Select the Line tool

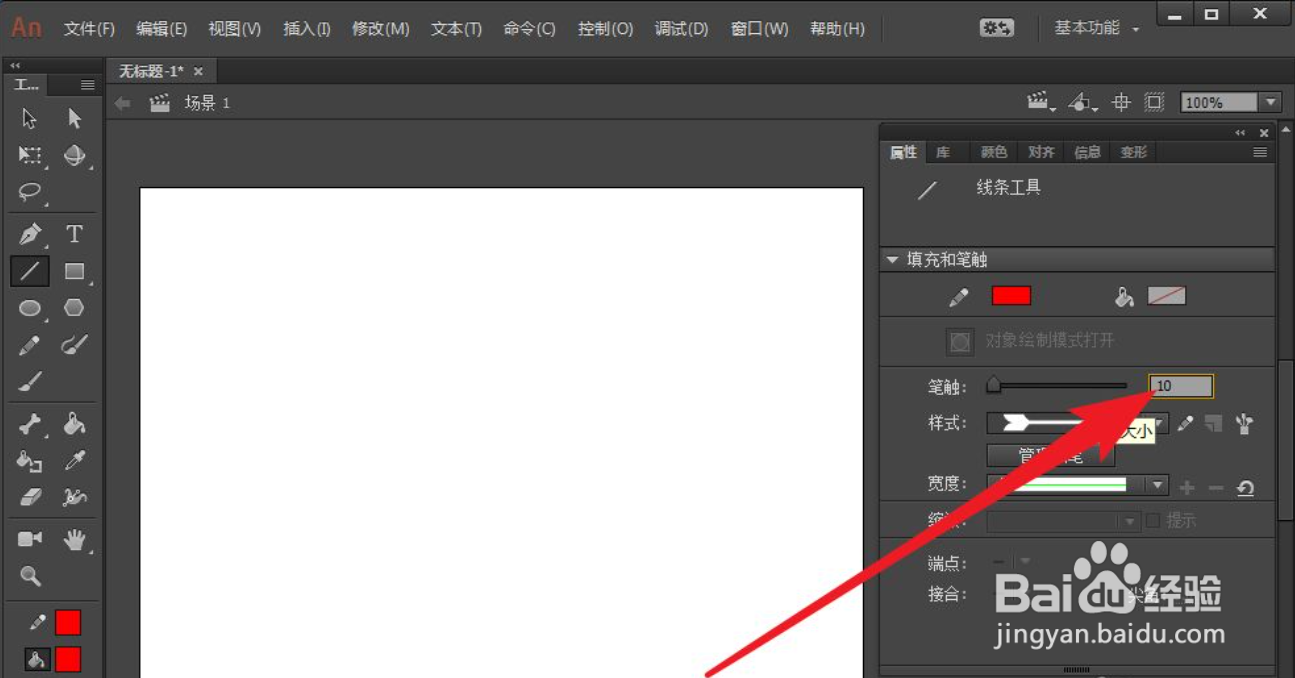[x=30, y=271]
